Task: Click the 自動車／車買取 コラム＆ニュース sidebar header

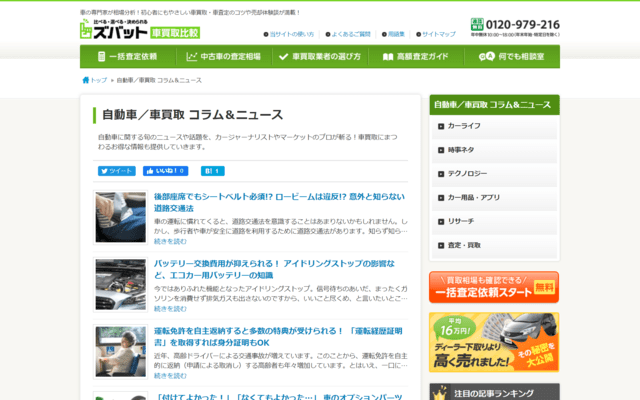Action: [494, 105]
